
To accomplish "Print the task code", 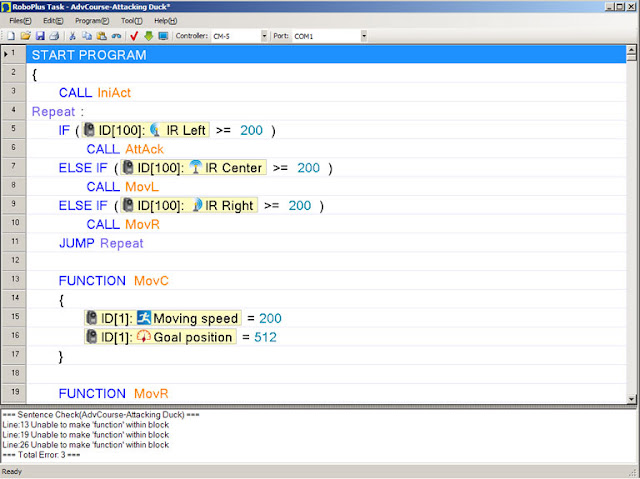I will pyautogui.click(x=54, y=36).
